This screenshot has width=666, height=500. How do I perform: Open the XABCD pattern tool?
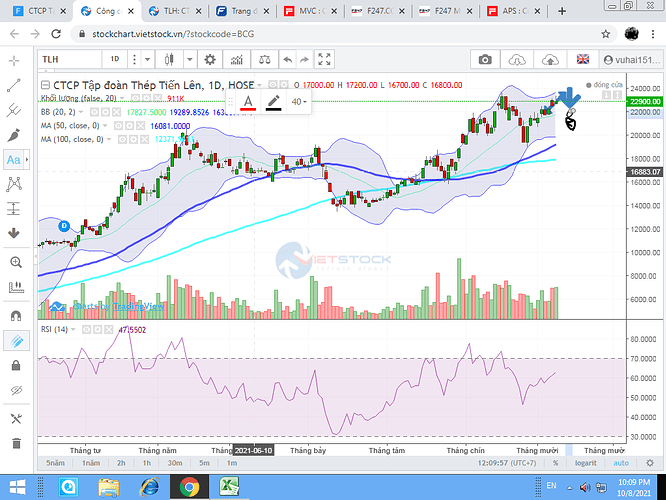click(x=14, y=184)
